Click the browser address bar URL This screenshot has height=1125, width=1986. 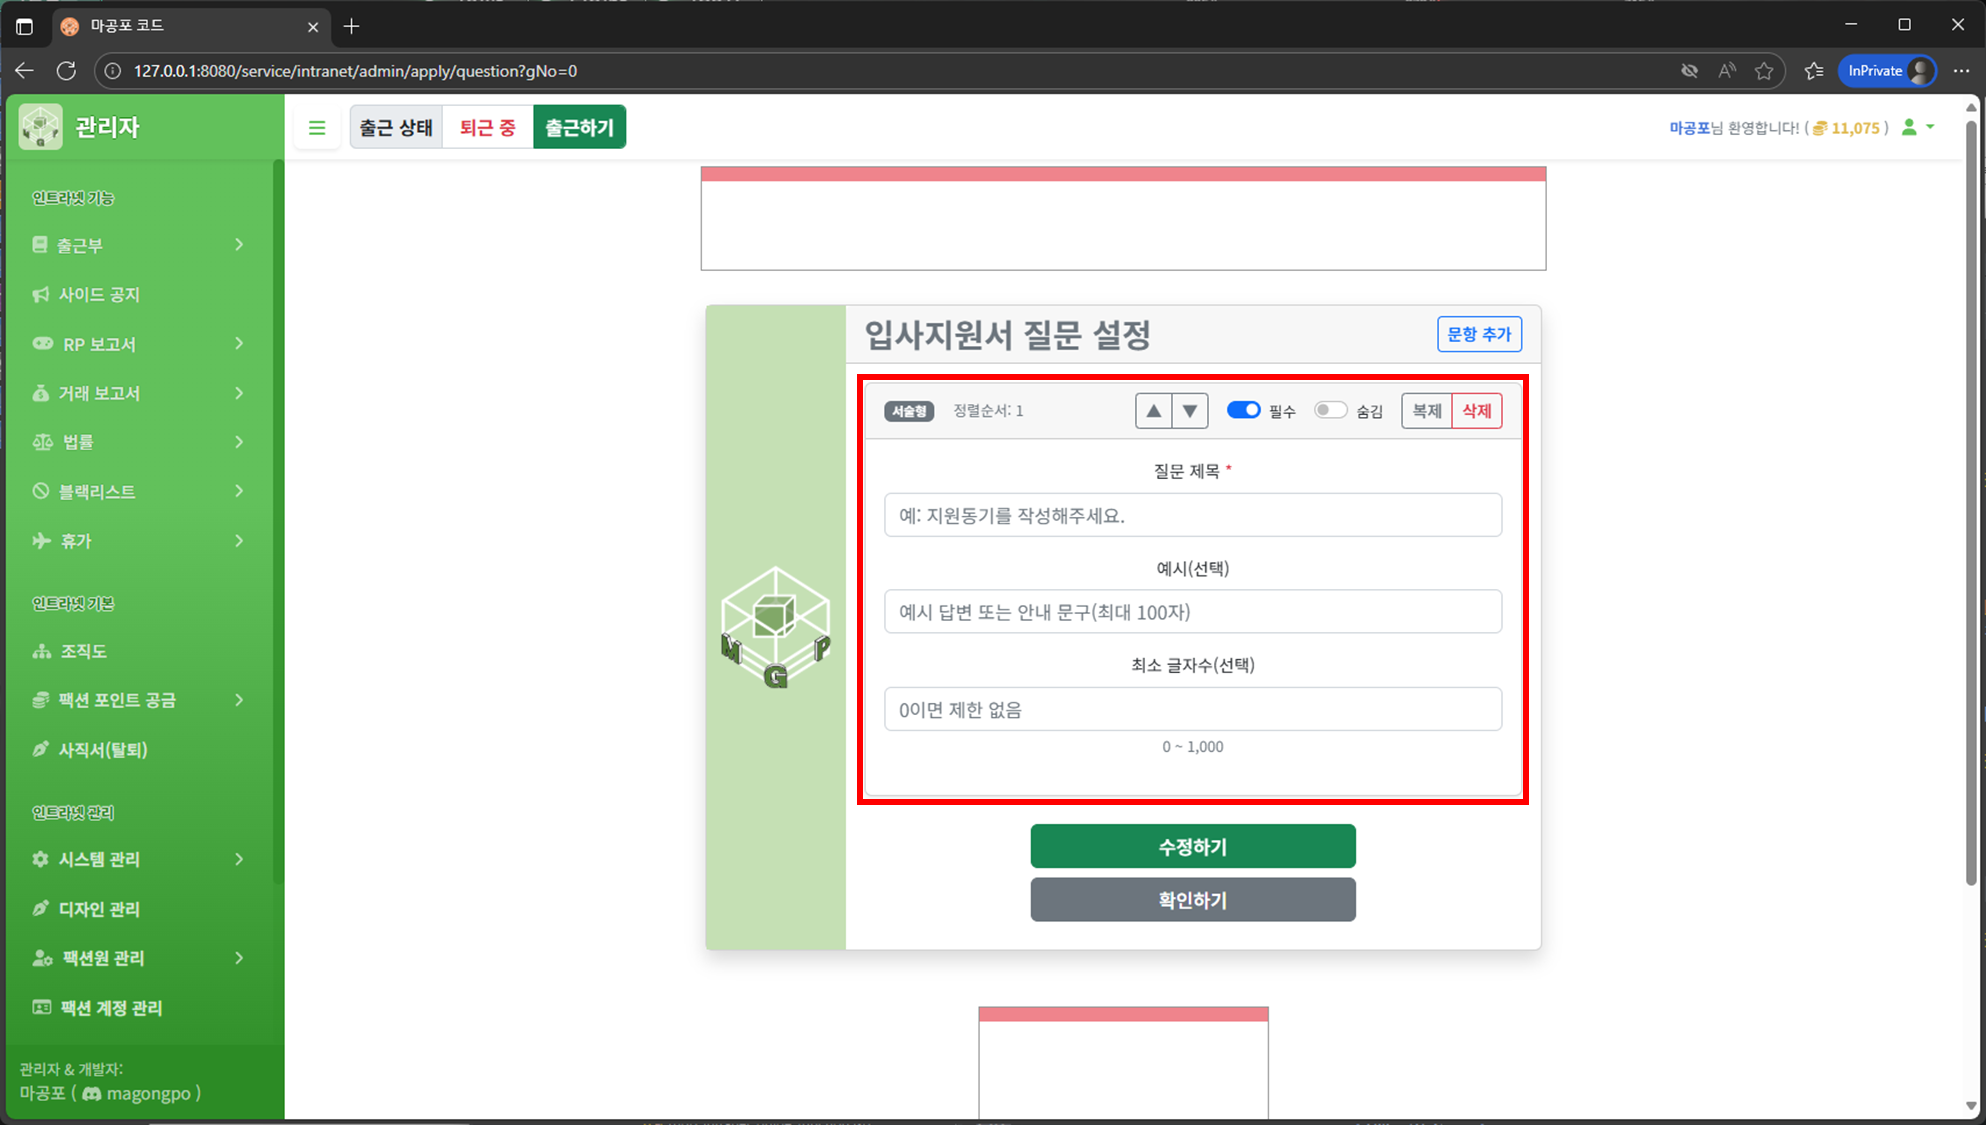point(355,71)
